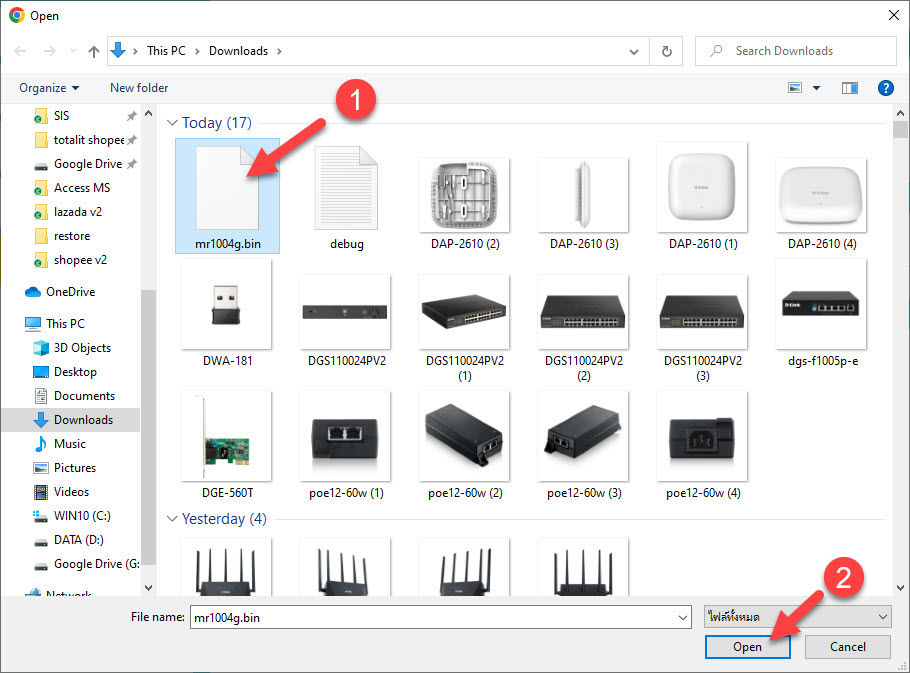The height and width of the screenshot is (673, 910).
Task: Select the DAP-2610 (2) image
Action: point(465,203)
